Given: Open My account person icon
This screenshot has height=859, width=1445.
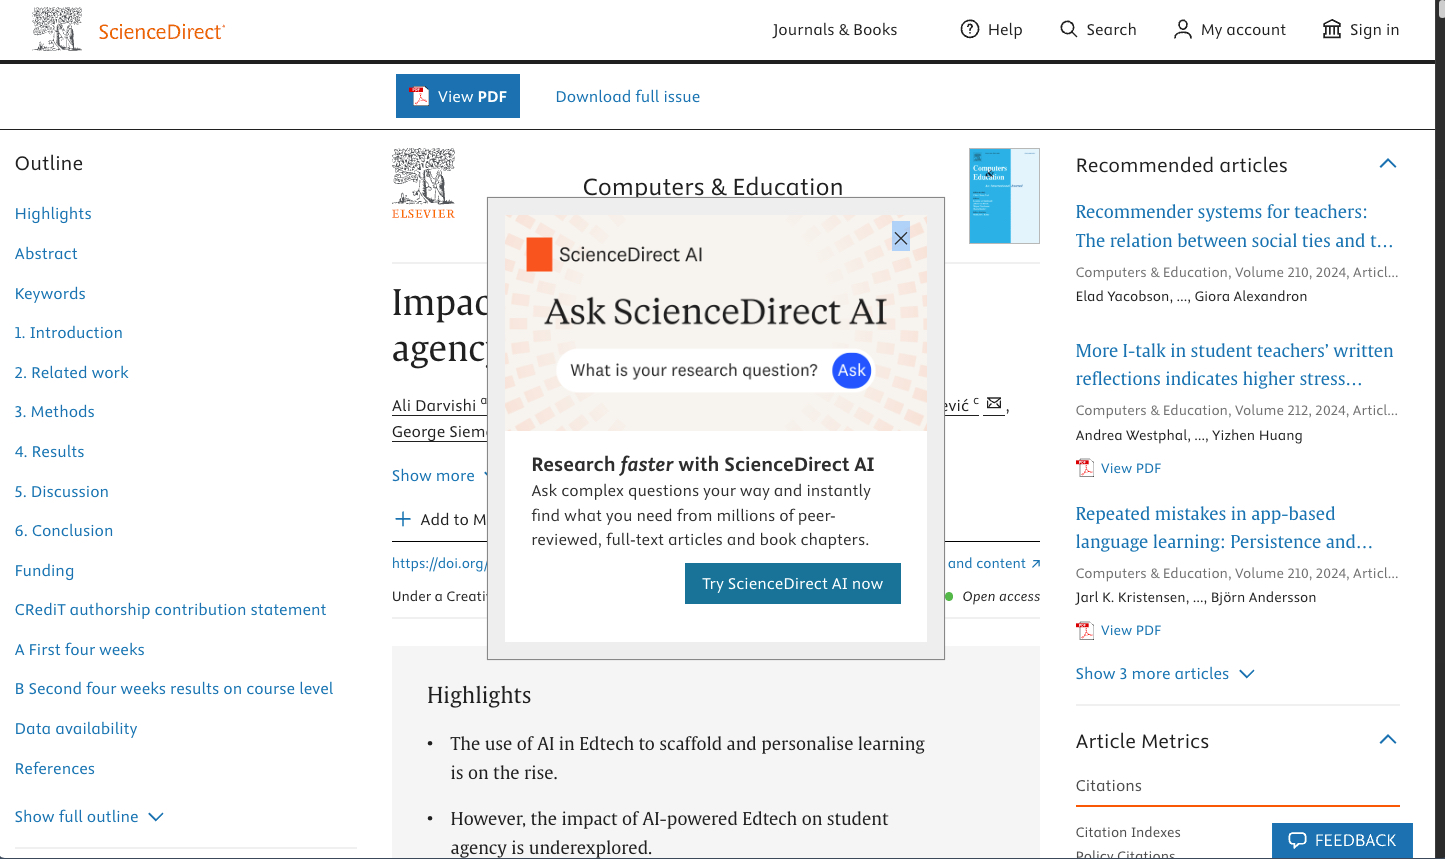Looking at the screenshot, I should click(1182, 30).
